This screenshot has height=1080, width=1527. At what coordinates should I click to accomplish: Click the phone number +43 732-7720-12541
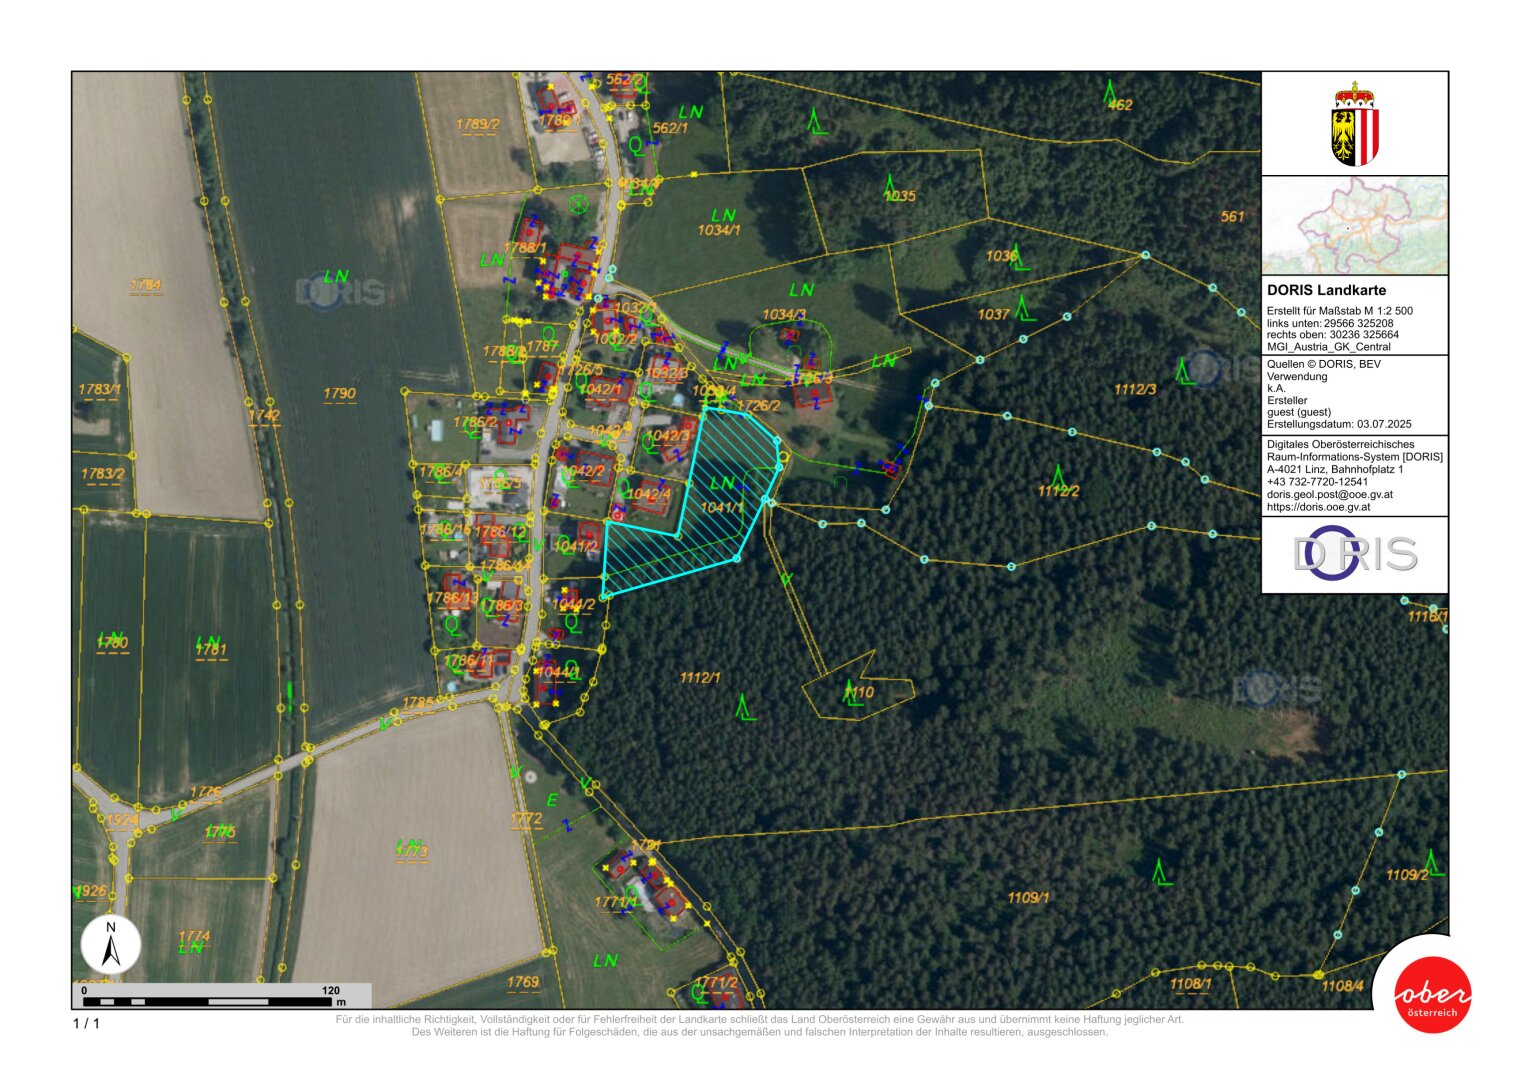(1317, 482)
